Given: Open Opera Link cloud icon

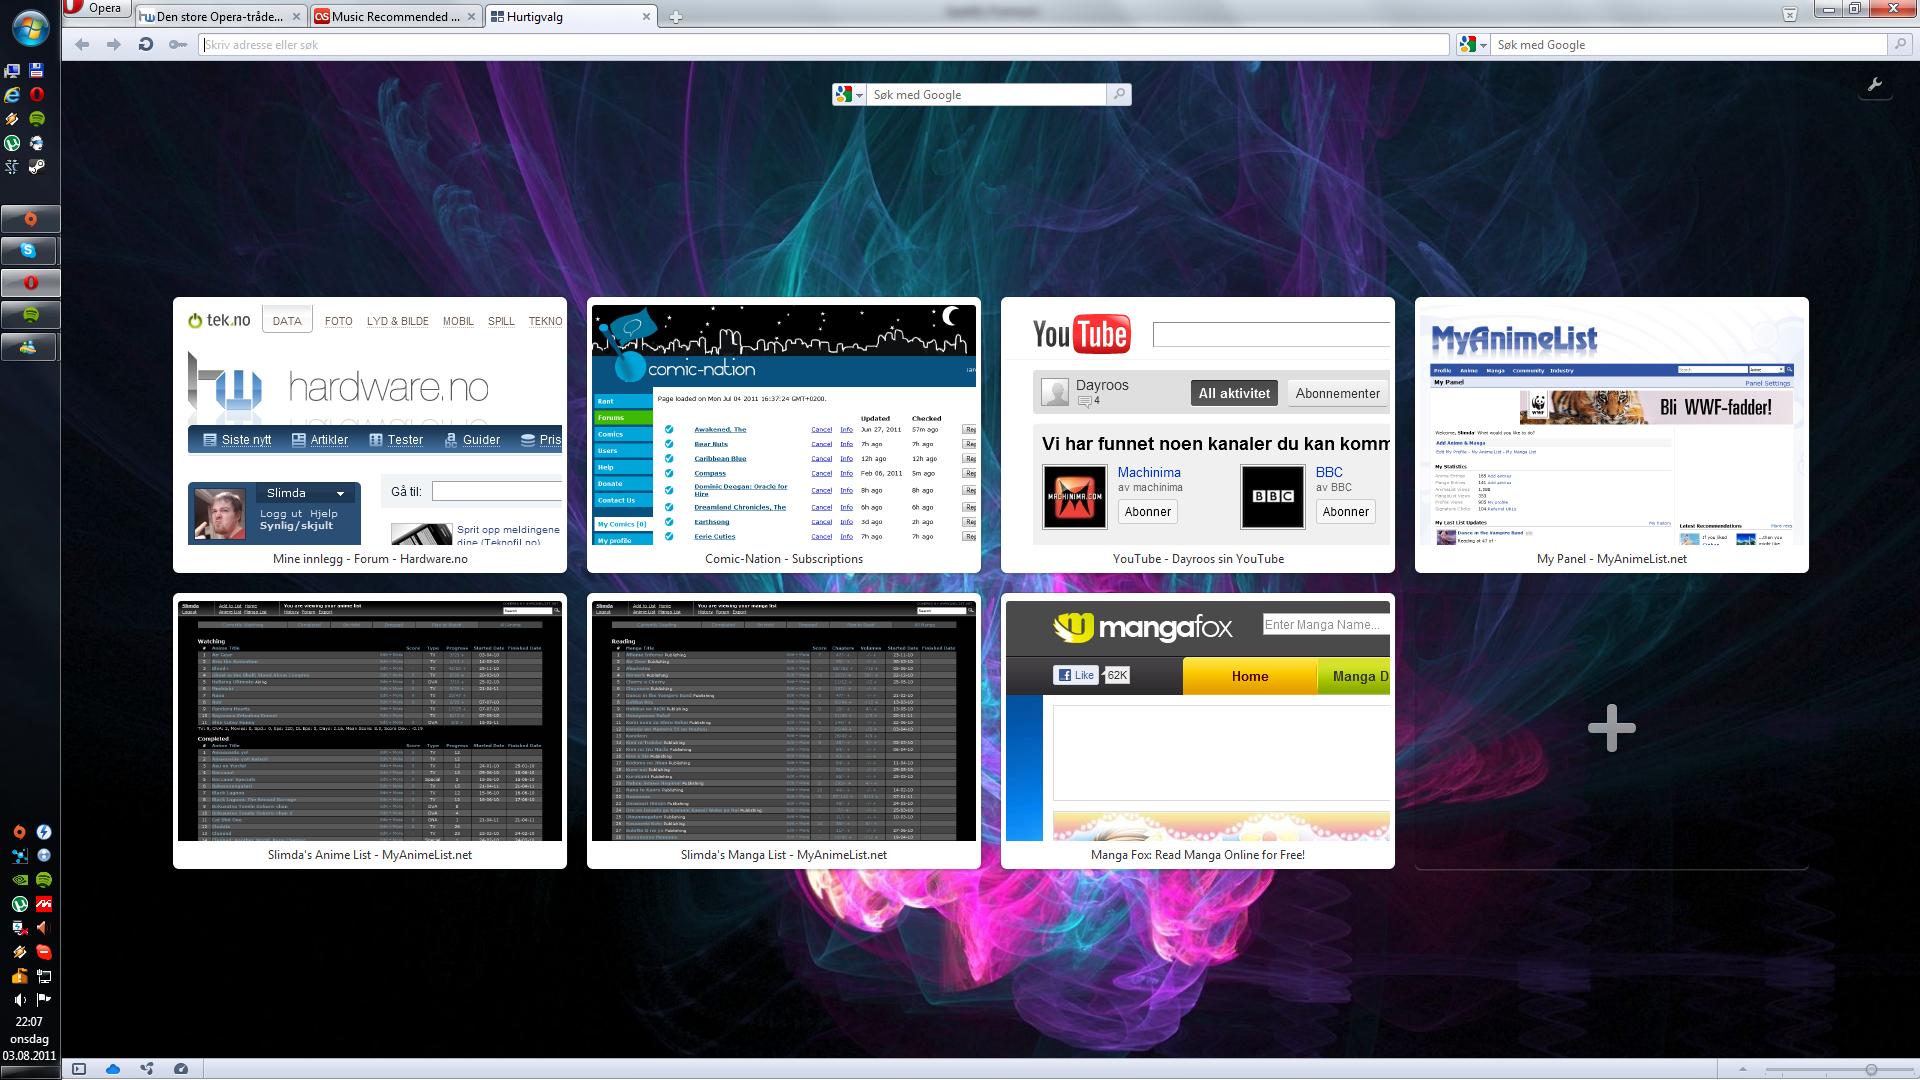Looking at the screenshot, I should pos(113,1069).
